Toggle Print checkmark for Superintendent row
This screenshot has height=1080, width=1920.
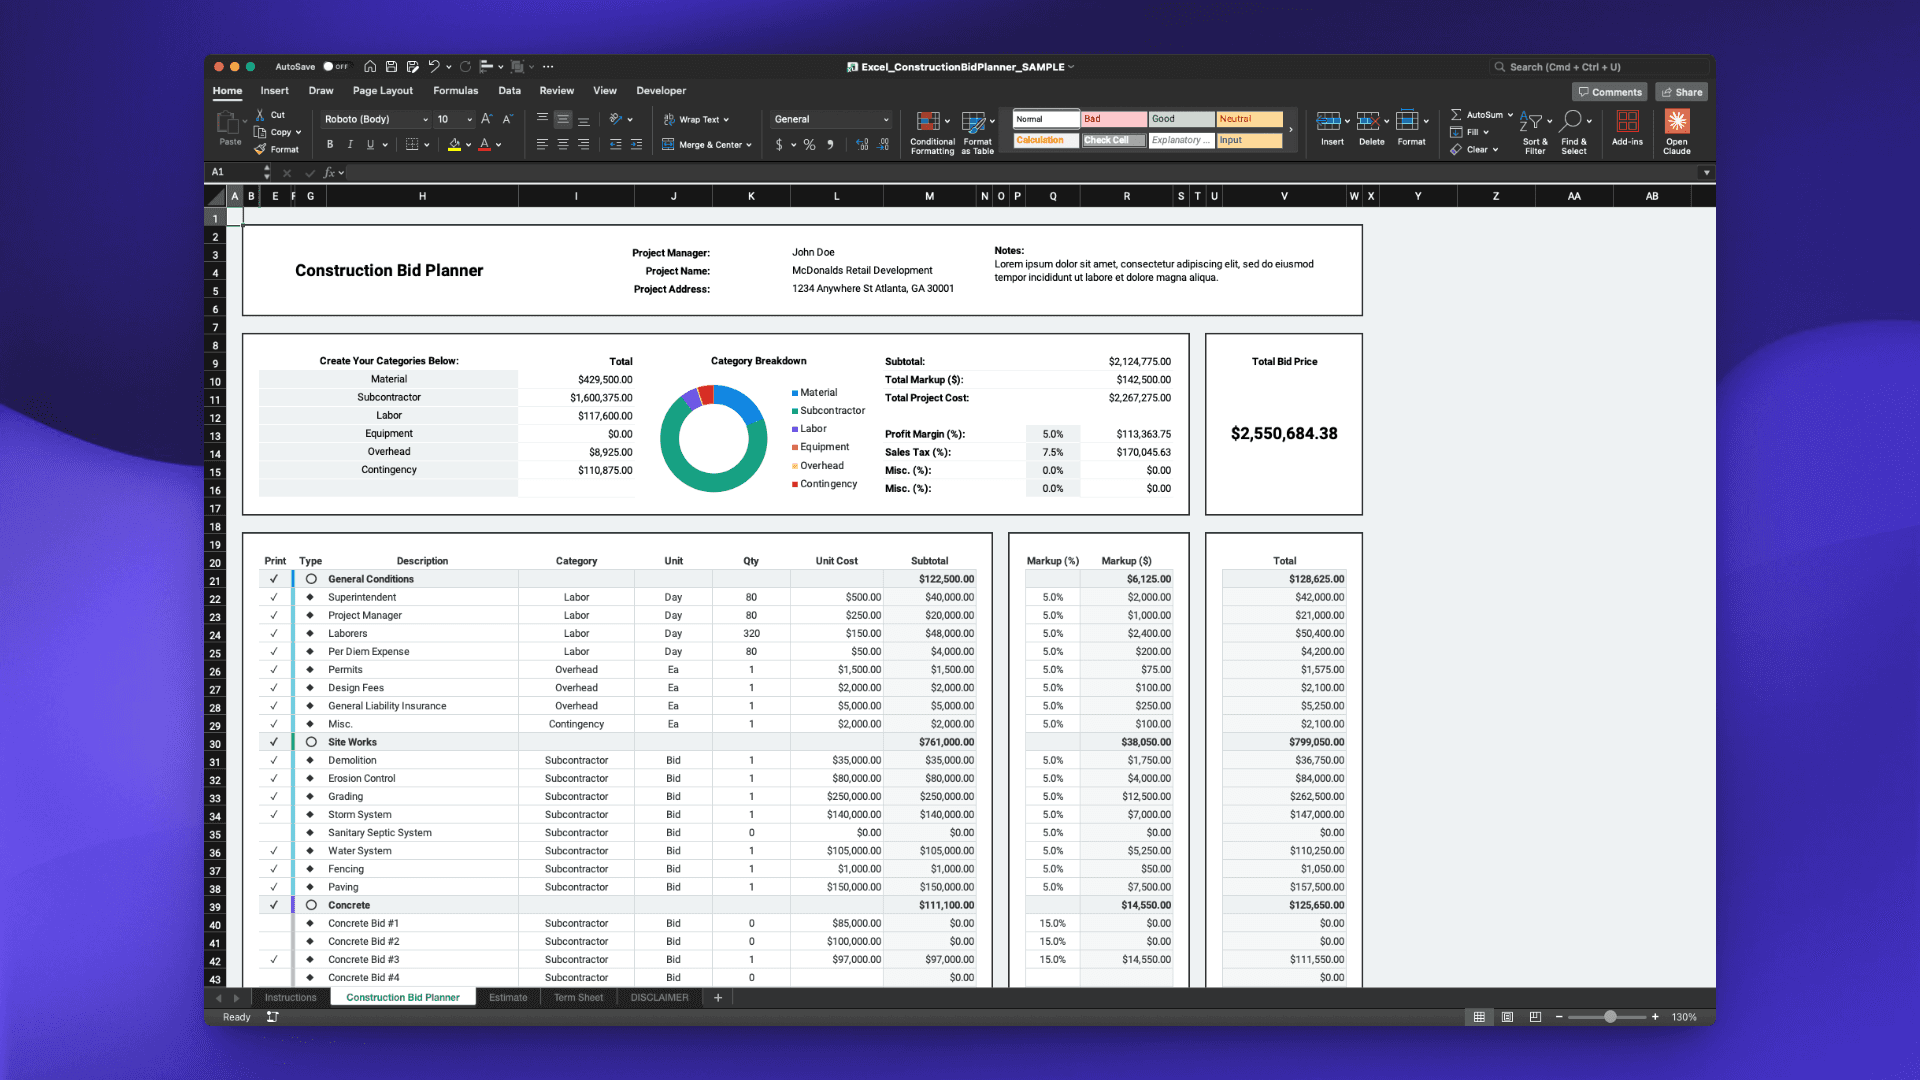273,597
